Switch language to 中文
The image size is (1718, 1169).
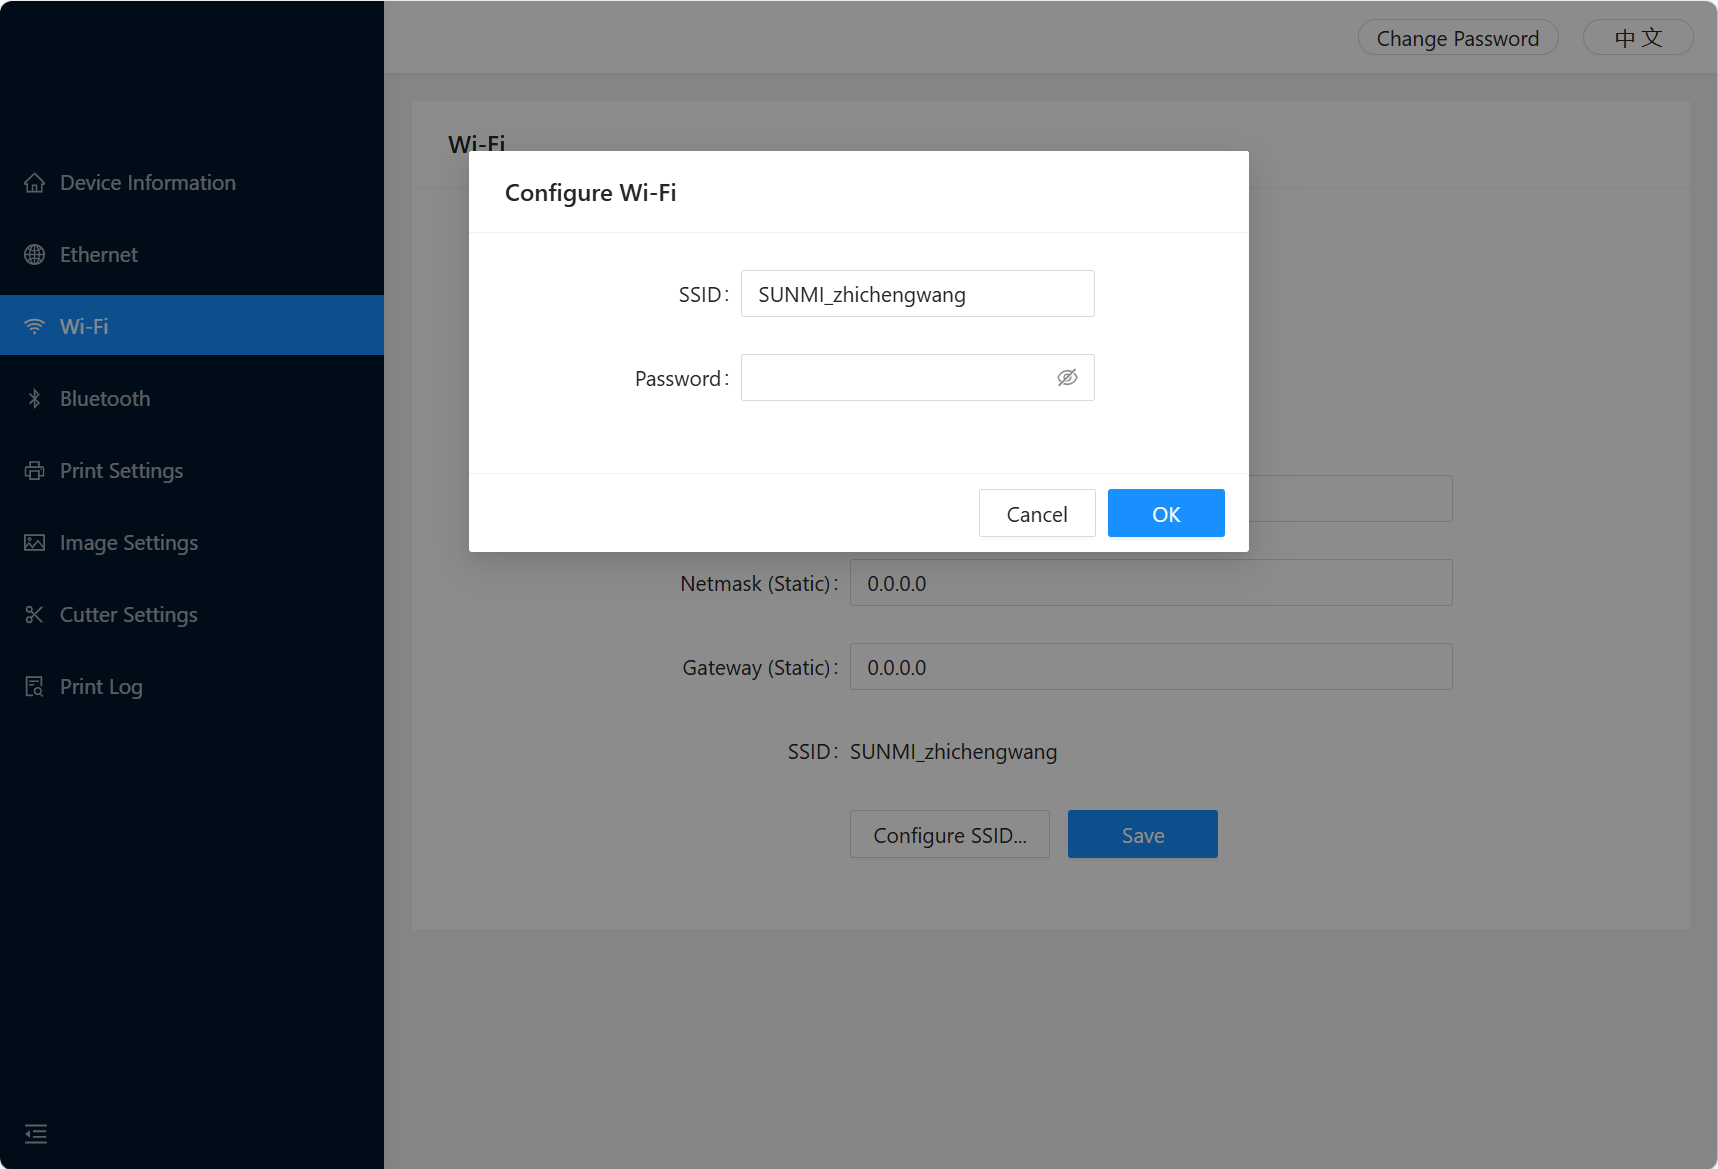point(1637,38)
